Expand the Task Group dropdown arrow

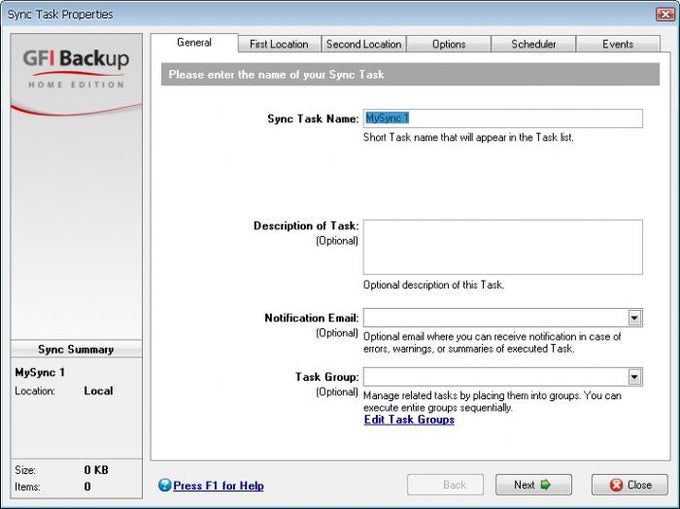tap(634, 377)
